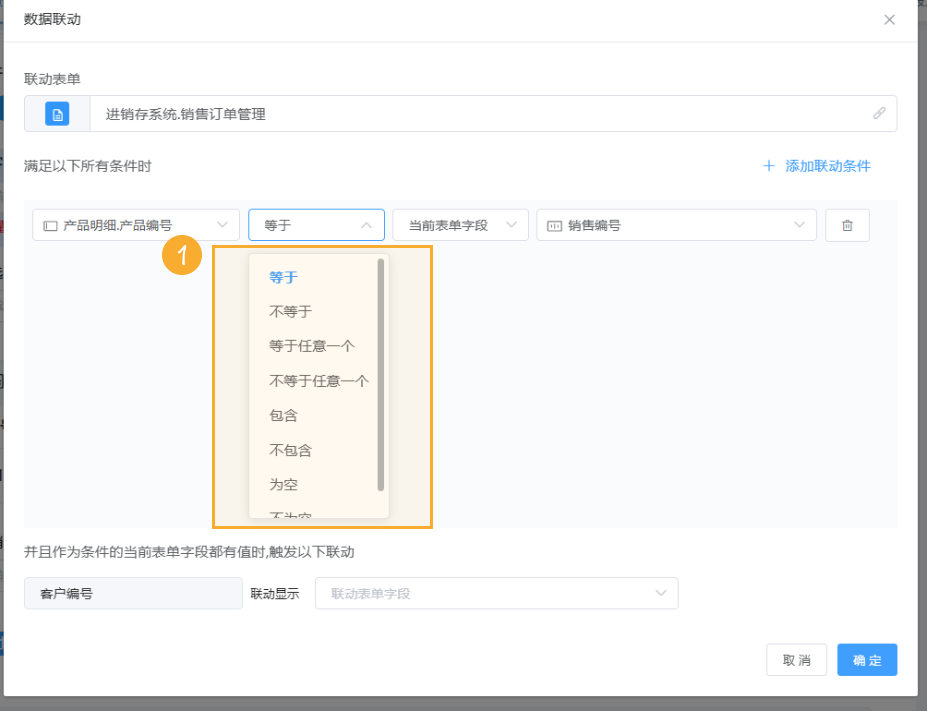Click the blue form document icon
This screenshot has width=927, height=711.
tap(56, 113)
